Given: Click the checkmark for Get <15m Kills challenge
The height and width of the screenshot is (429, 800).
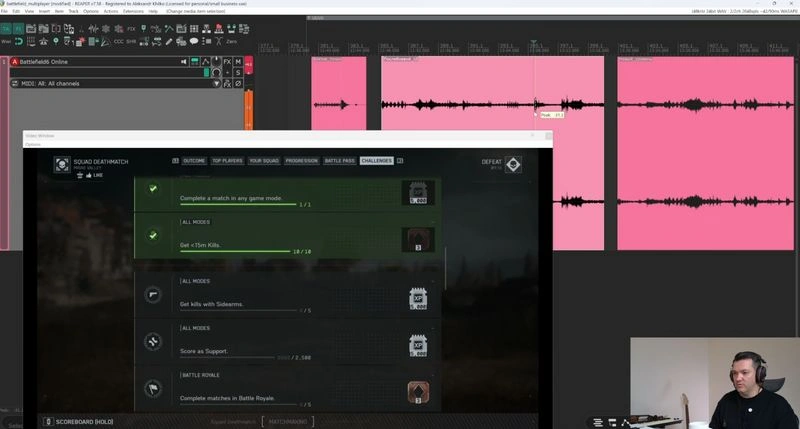Looking at the screenshot, I should (x=153, y=236).
